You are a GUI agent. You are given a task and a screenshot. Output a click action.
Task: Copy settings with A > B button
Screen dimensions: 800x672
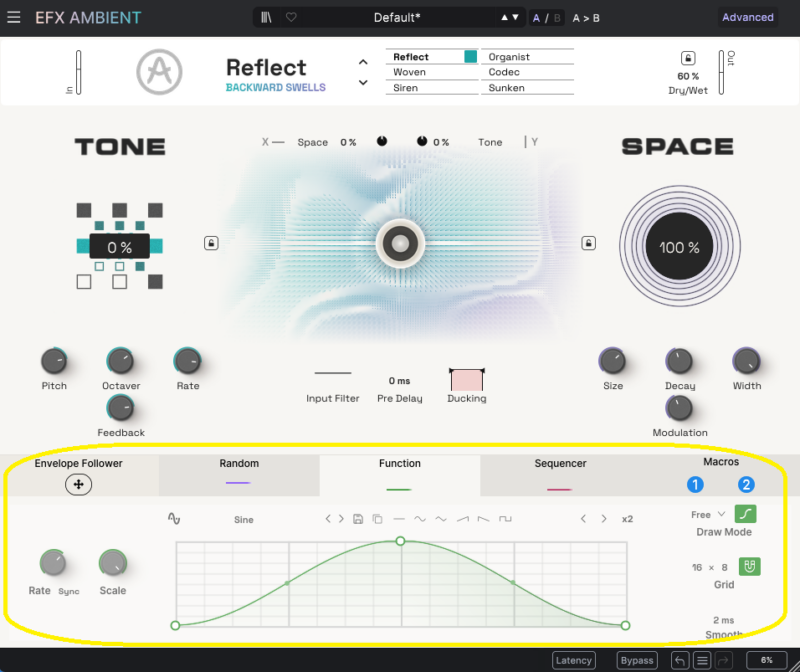[x=586, y=18]
